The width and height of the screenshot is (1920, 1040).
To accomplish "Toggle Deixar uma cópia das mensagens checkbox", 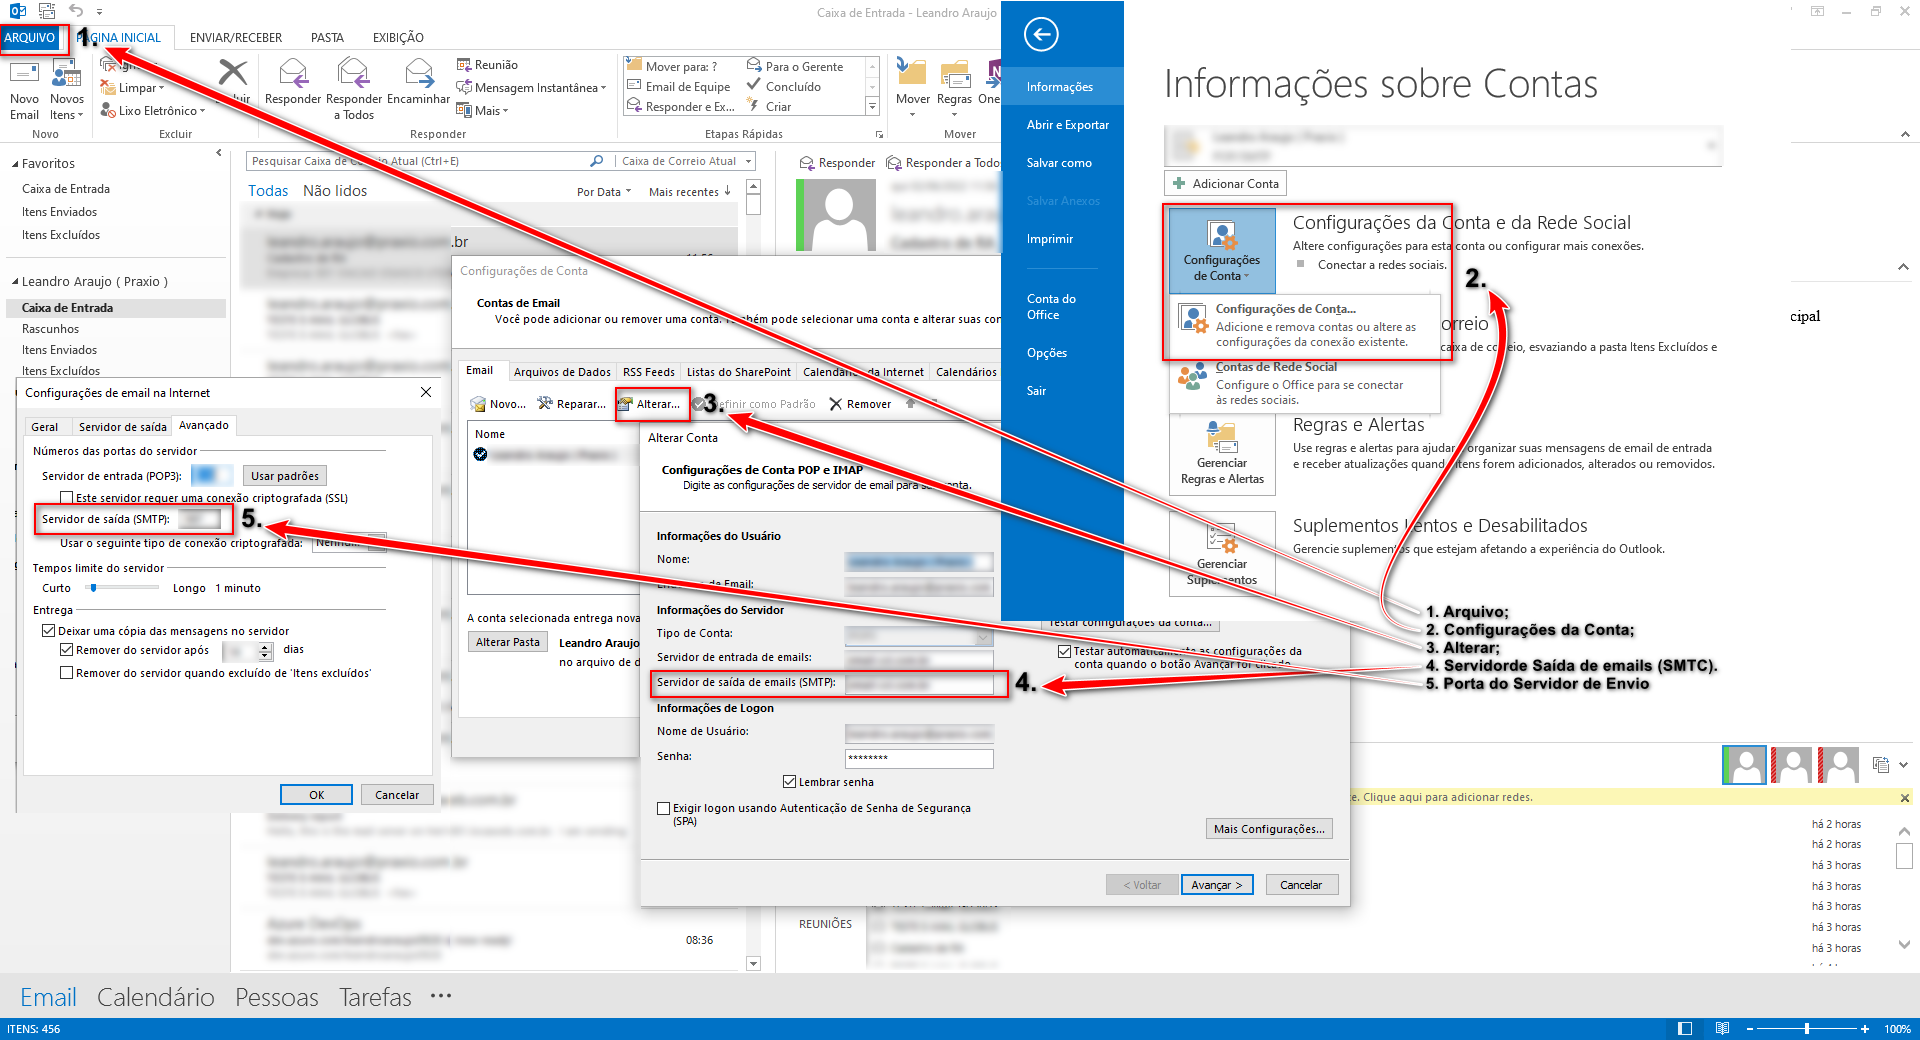I will (x=48, y=631).
